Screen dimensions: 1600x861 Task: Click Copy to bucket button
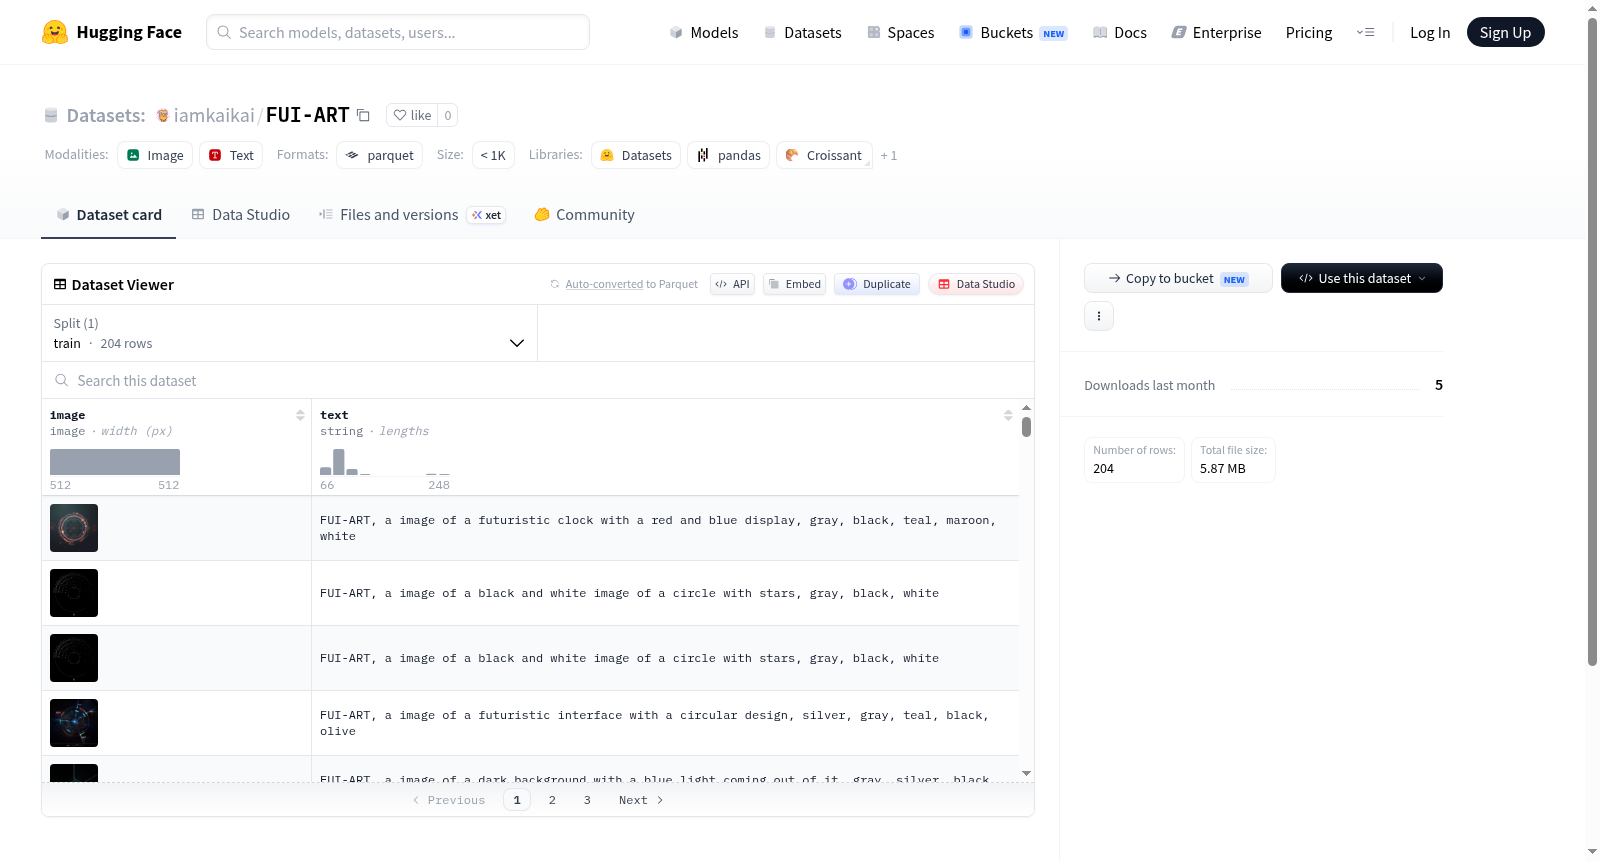[1178, 278]
